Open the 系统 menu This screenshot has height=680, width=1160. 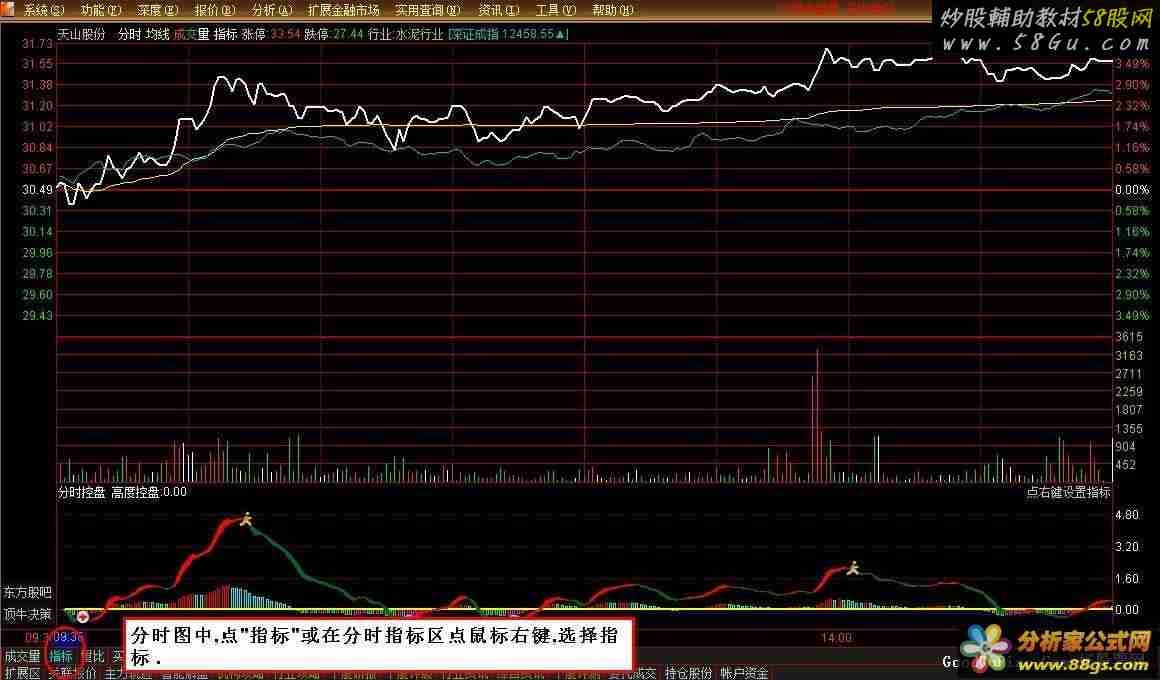[x=44, y=10]
